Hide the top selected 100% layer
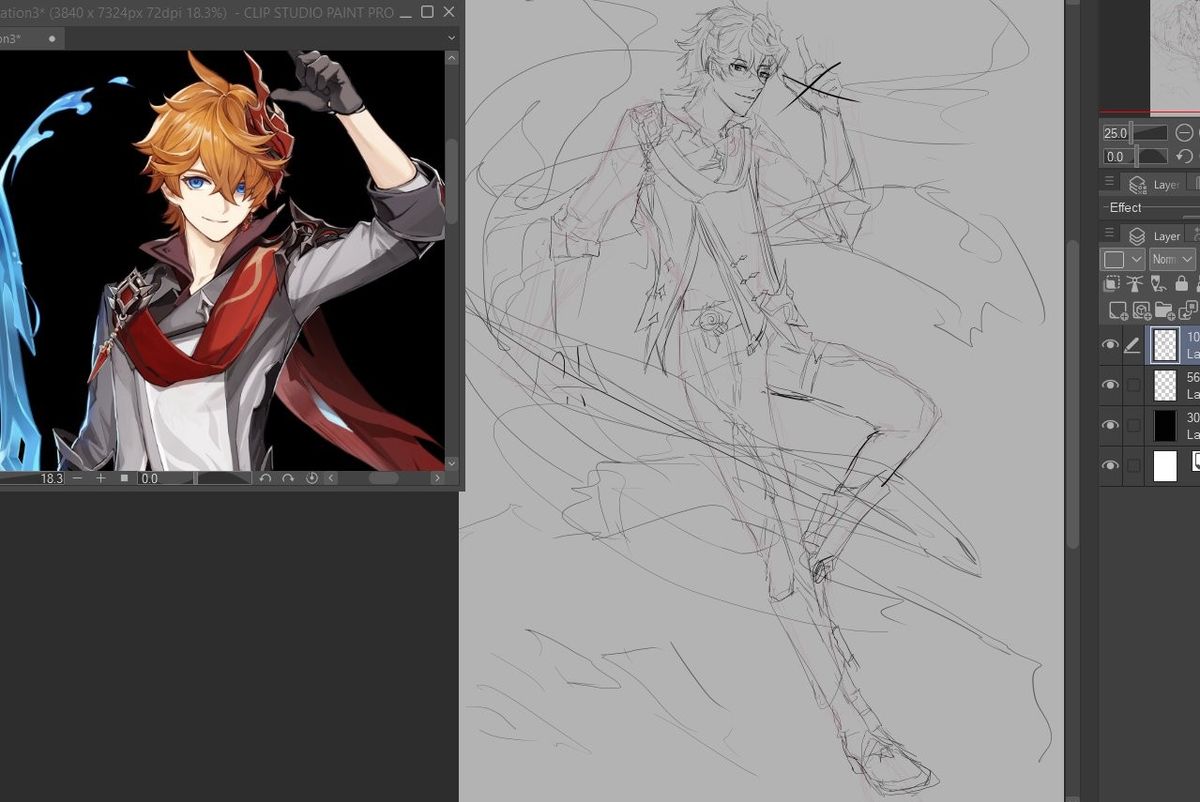The image size is (1200, 802). (1110, 345)
